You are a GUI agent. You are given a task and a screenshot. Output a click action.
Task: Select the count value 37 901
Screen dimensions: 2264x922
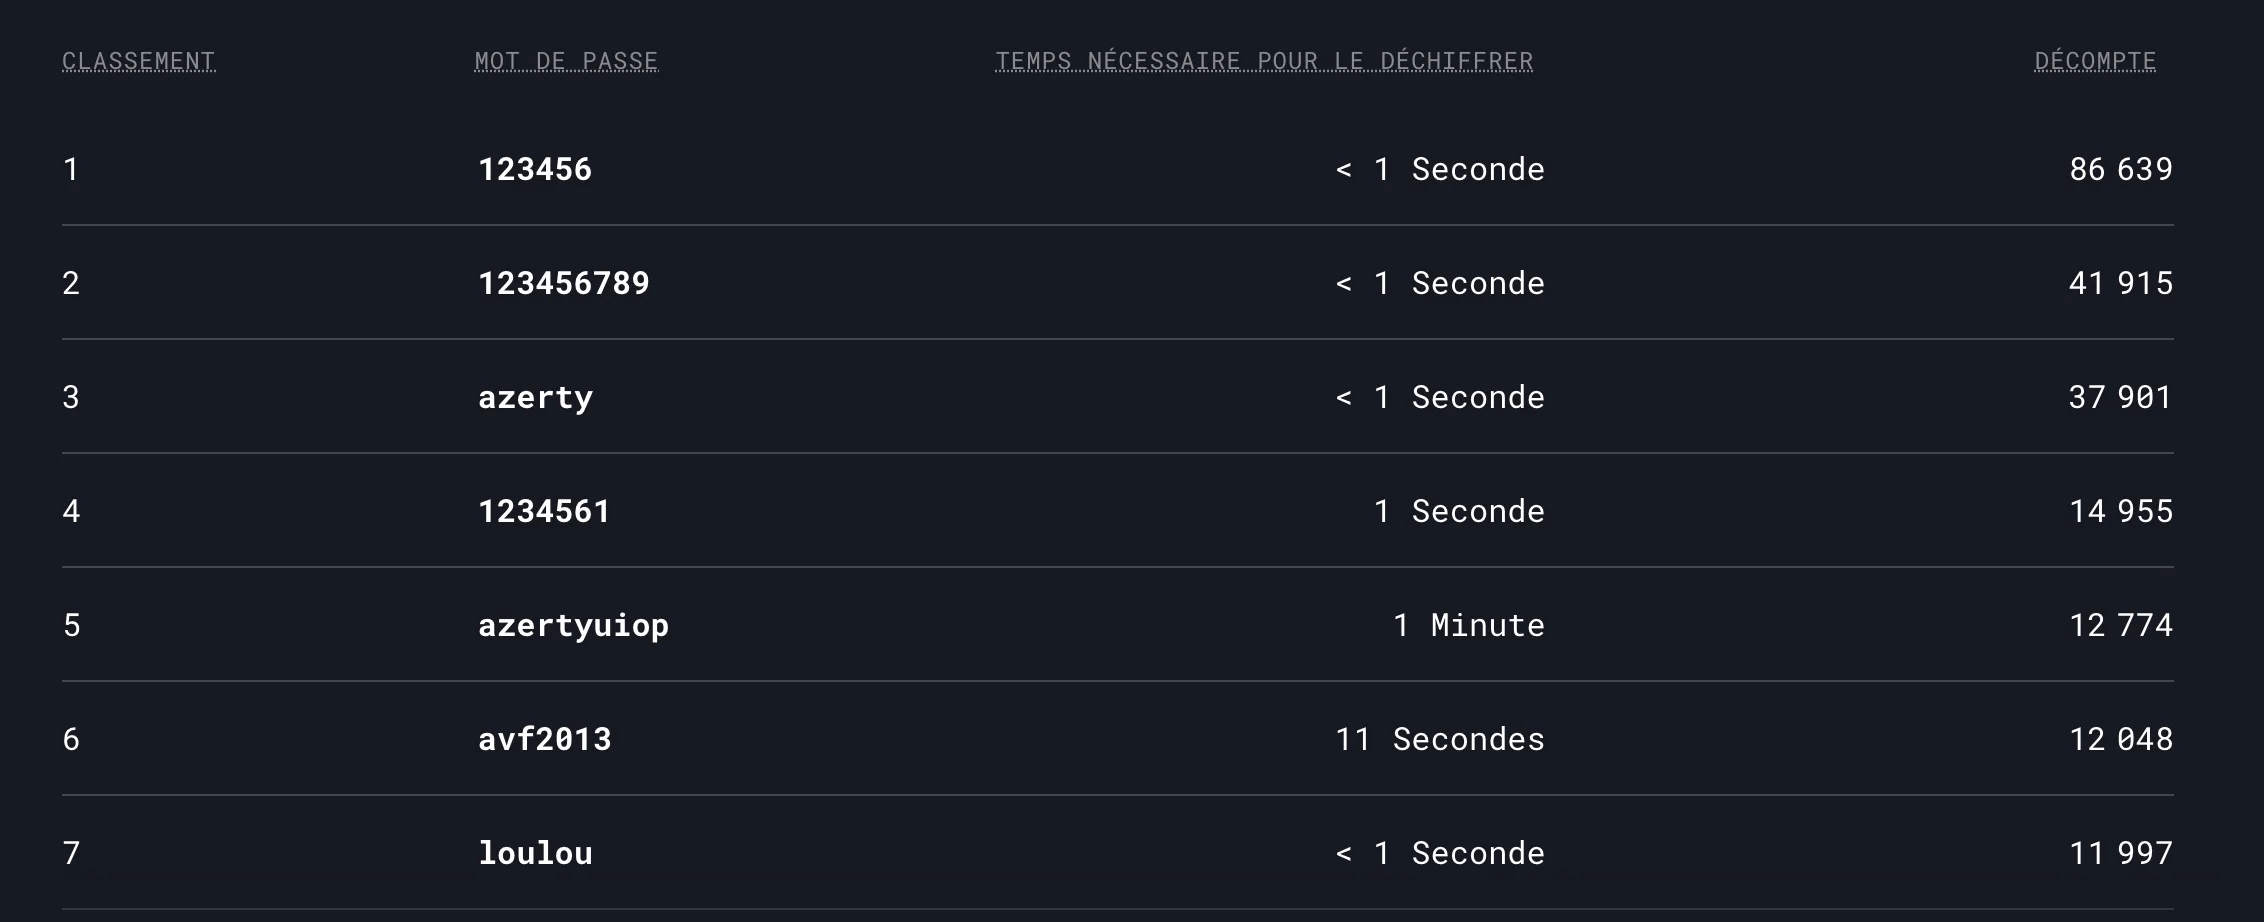tap(2120, 397)
